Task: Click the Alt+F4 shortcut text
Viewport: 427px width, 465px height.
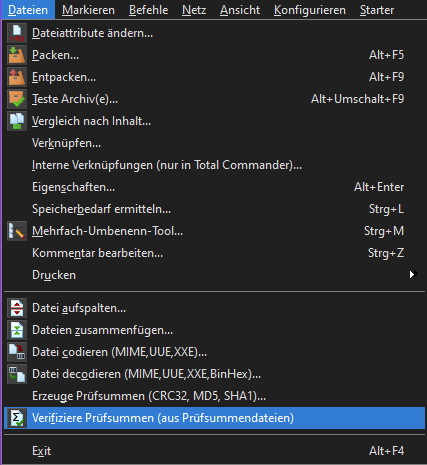Action: [386, 451]
